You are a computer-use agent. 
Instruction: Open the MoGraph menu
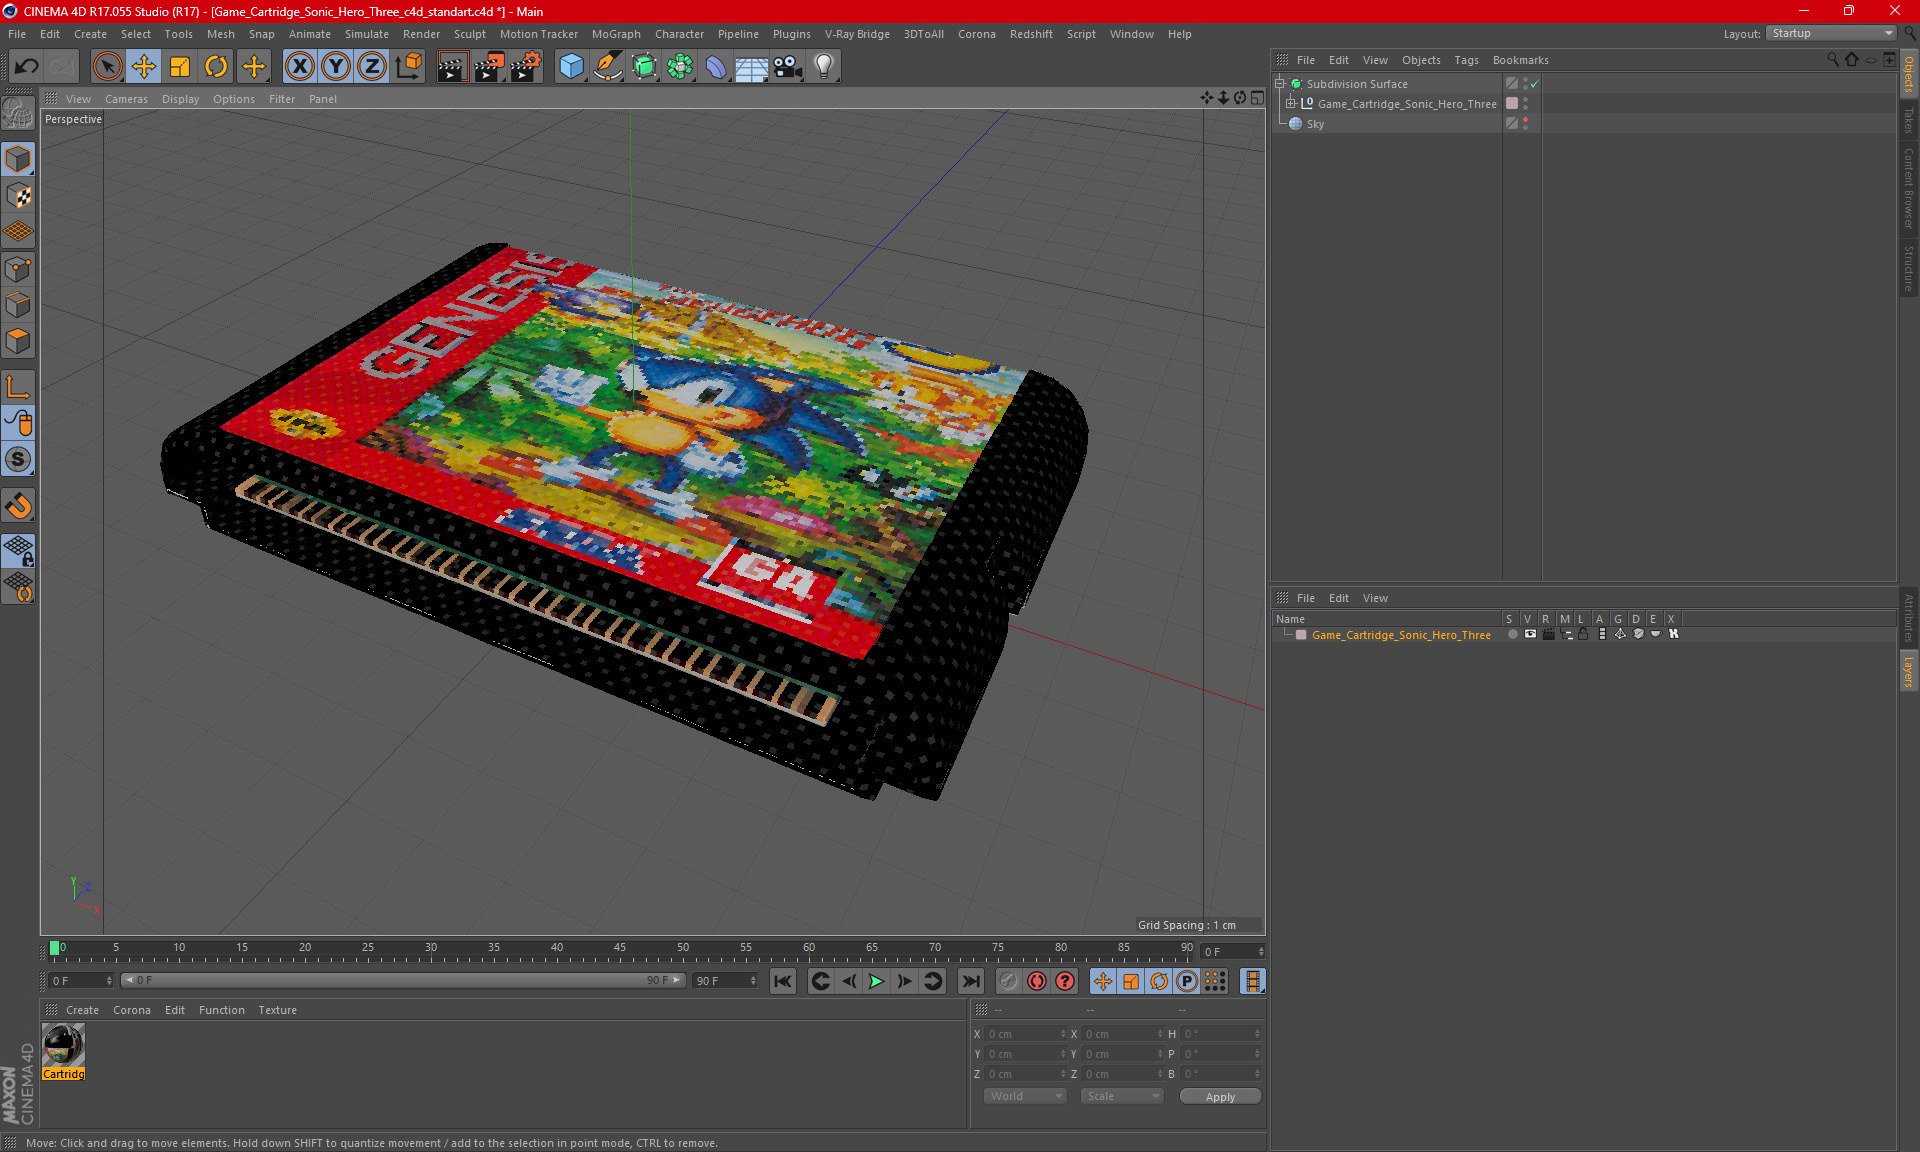616,34
